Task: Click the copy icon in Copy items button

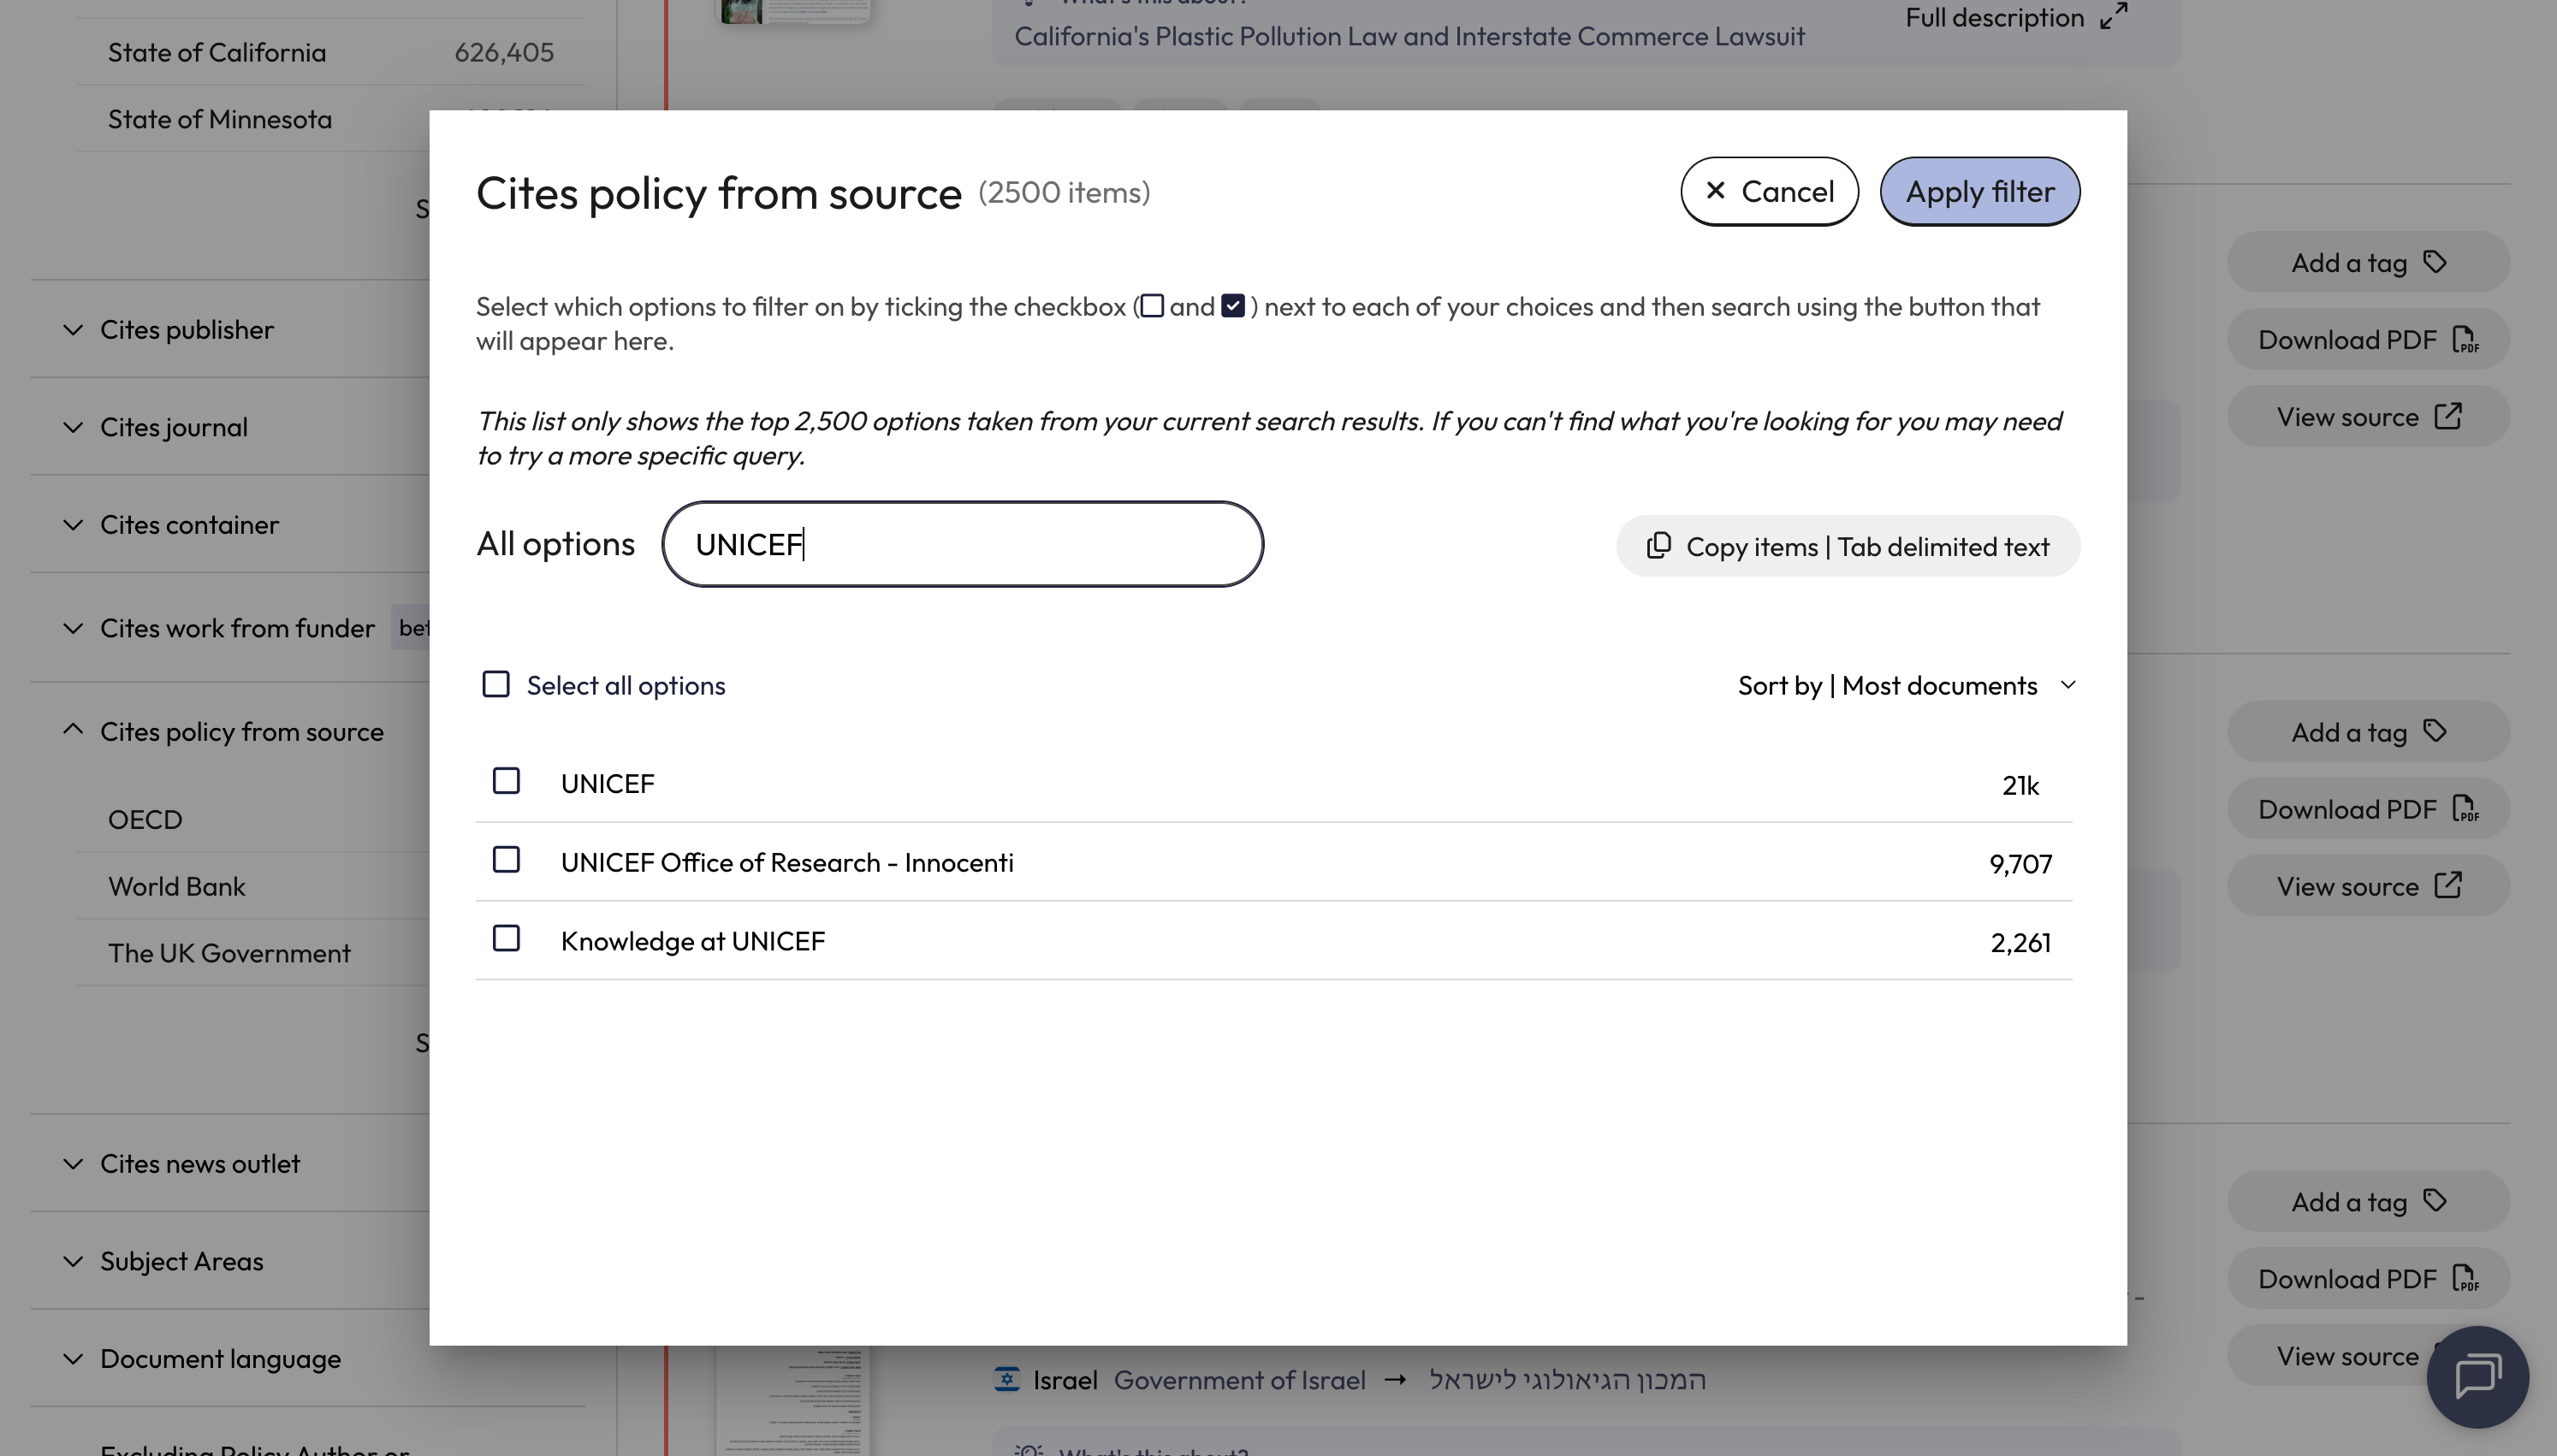Action: [x=1659, y=545]
